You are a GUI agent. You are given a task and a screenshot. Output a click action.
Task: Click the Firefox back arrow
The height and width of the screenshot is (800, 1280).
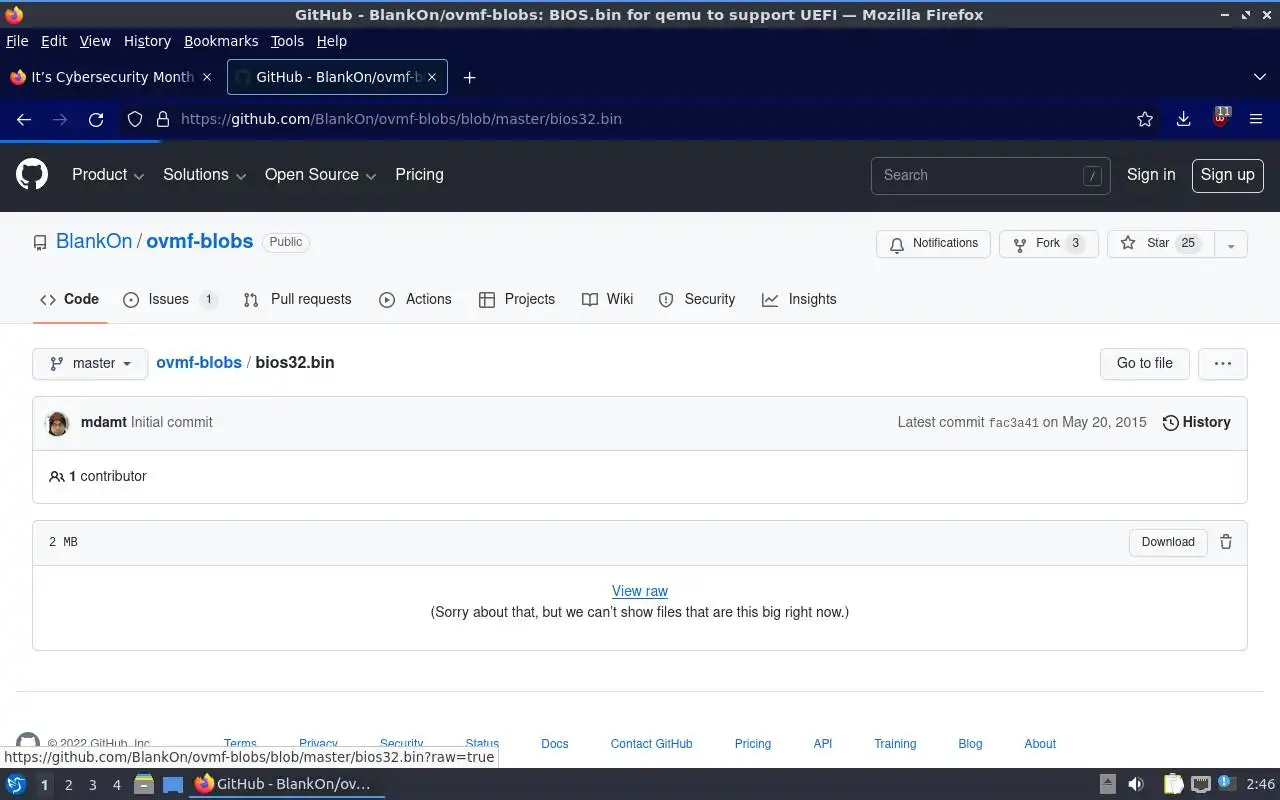tap(24, 119)
